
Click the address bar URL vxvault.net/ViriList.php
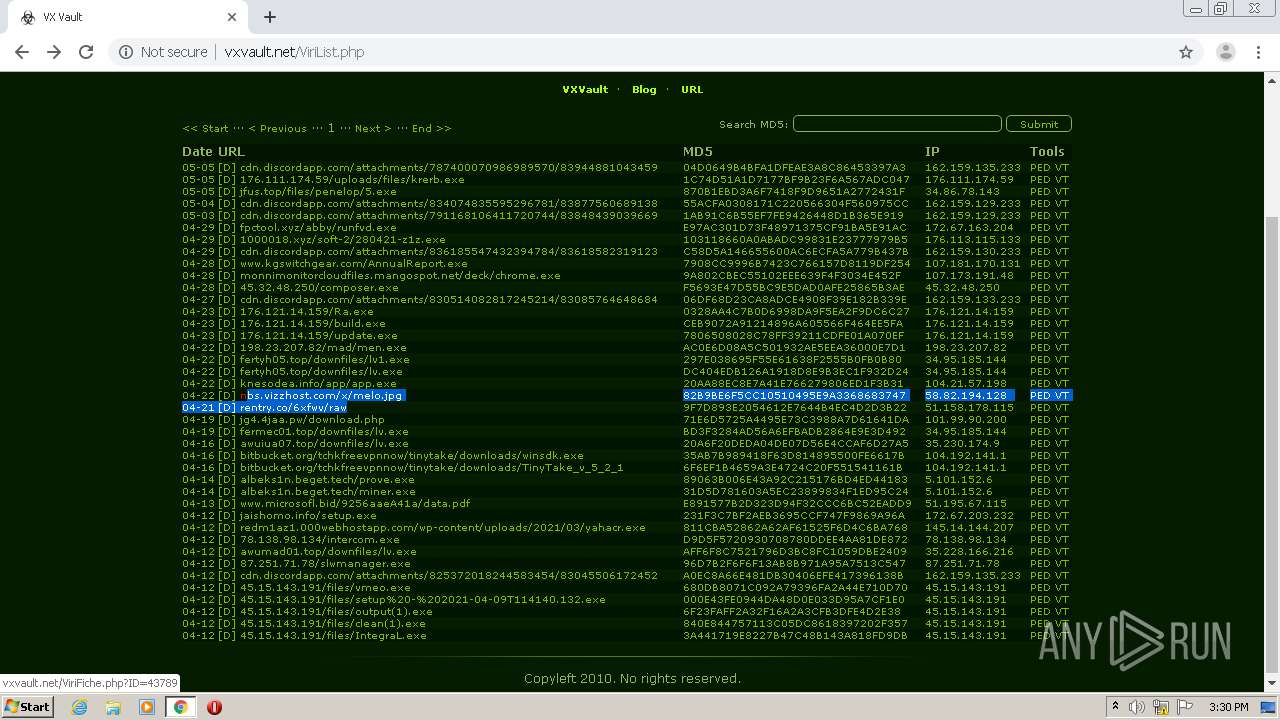pyautogui.click(x=294, y=52)
